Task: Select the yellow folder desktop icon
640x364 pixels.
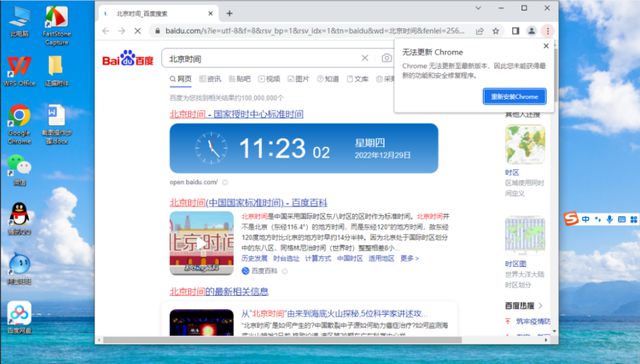Action: click(x=56, y=71)
